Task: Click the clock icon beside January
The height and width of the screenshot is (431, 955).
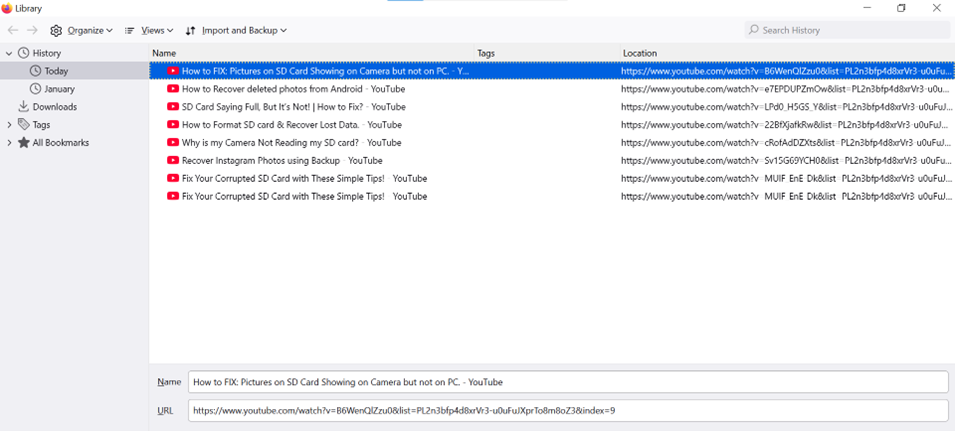Action: pos(35,89)
